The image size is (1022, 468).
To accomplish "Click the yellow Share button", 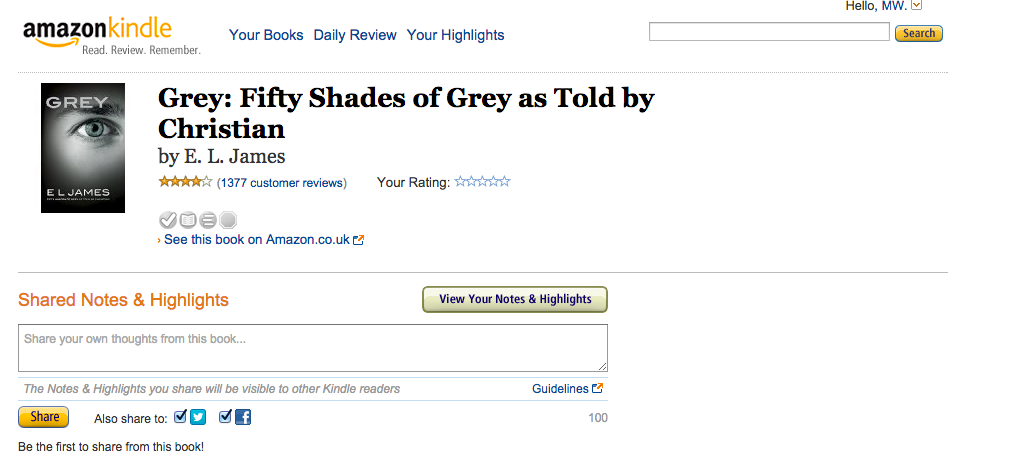I will tap(44, 417).
